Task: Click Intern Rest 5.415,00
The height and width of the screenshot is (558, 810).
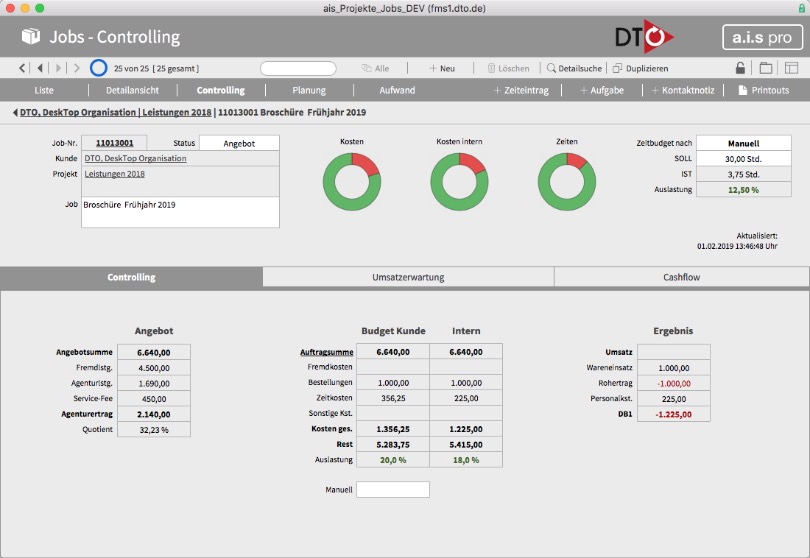Action: point(466,444)
